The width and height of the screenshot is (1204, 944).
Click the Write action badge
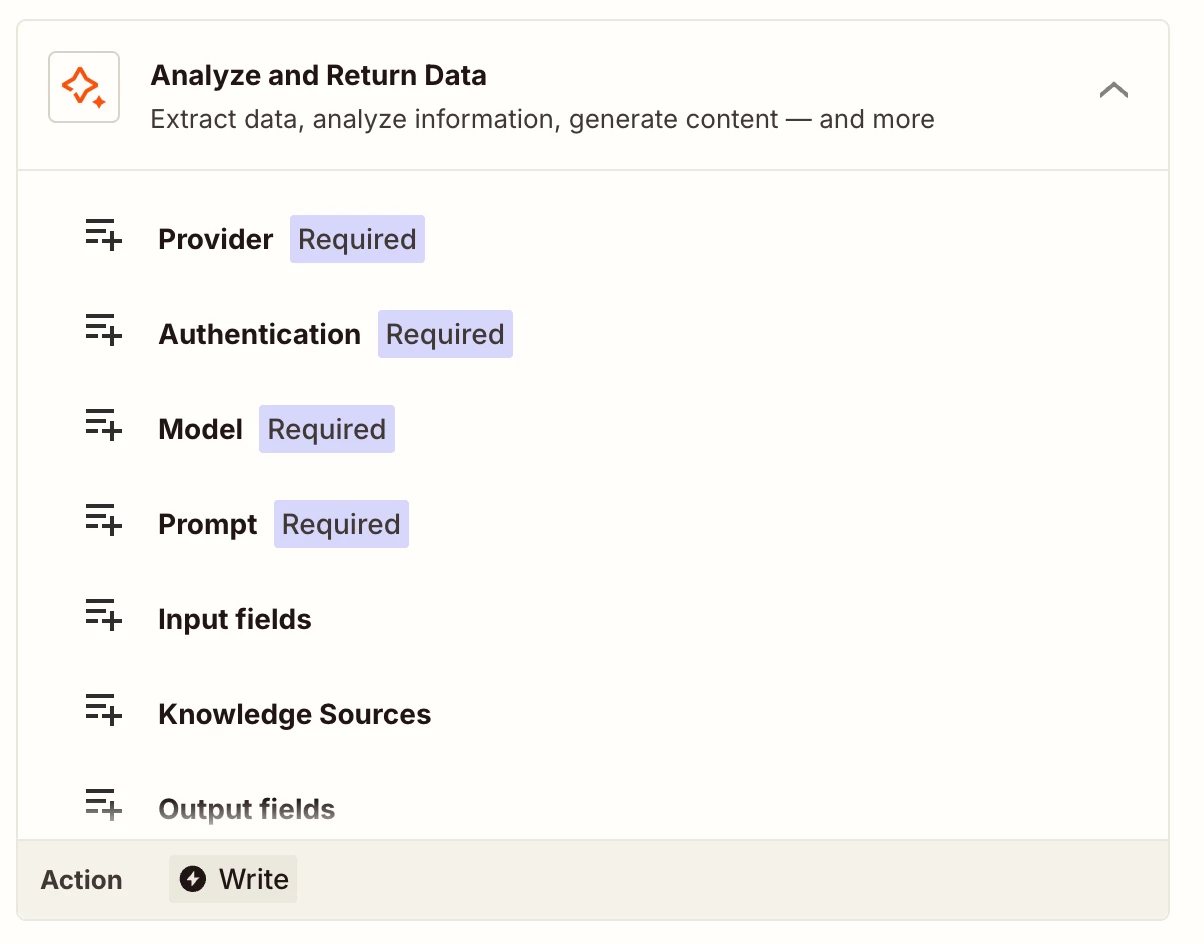tap(233, 879)
